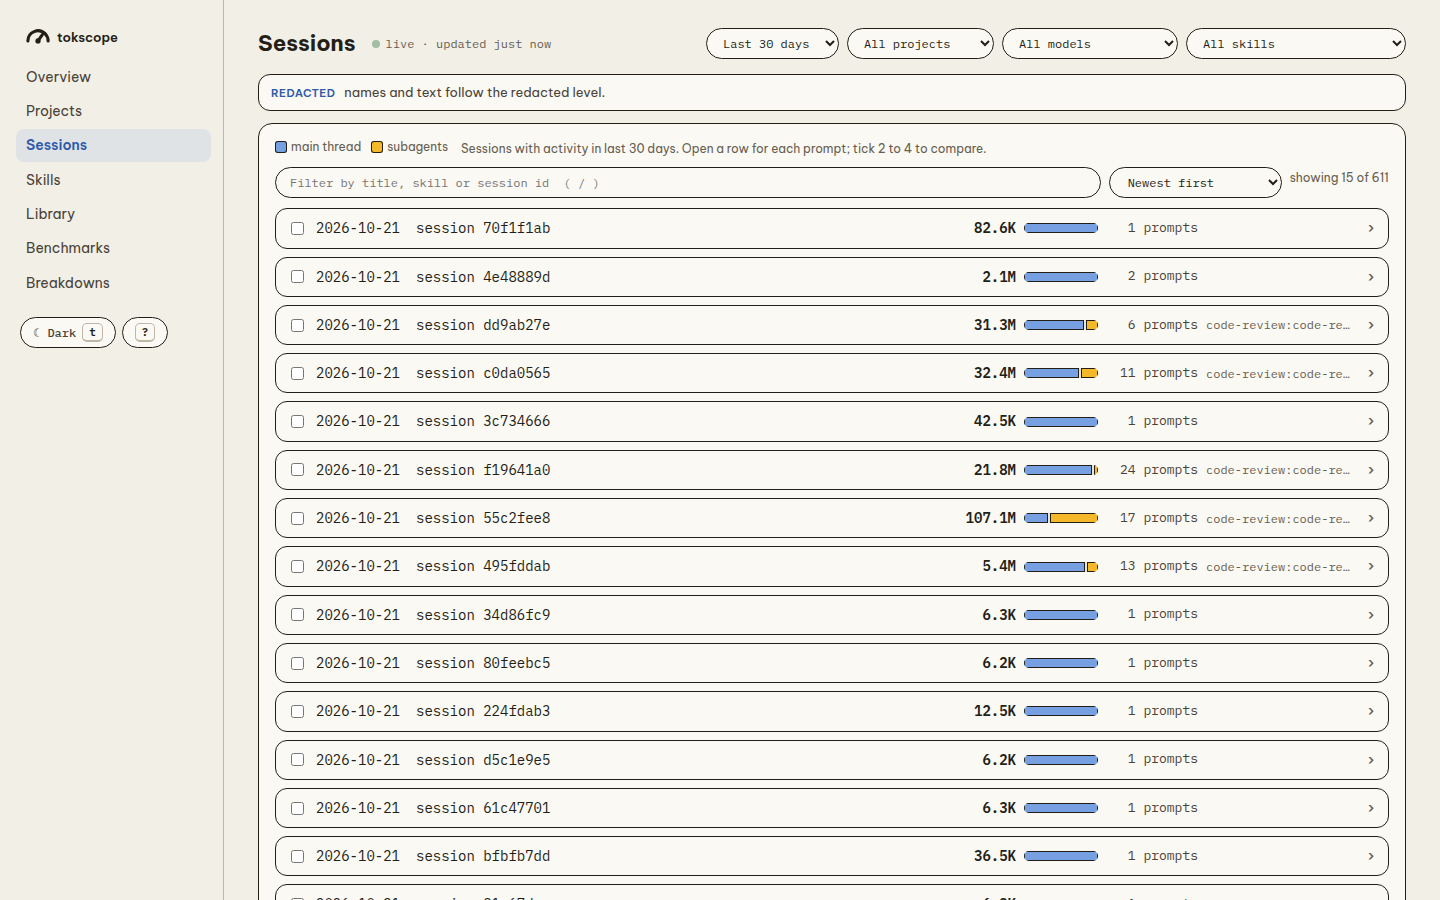Image resolution: width=1440 pixels, height=900 pixels.
Task: Expand session 61c47701 row chevron
Action: [x=1371, y=808]
